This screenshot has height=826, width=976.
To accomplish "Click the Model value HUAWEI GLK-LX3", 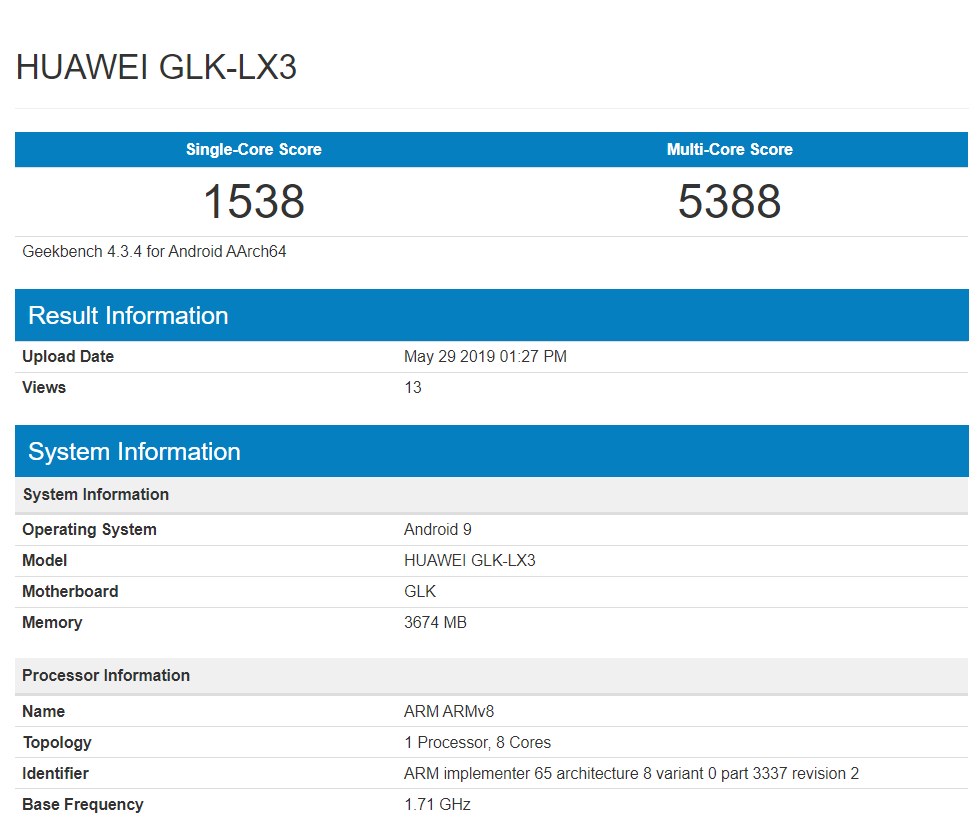I will [x=470, y=560].
